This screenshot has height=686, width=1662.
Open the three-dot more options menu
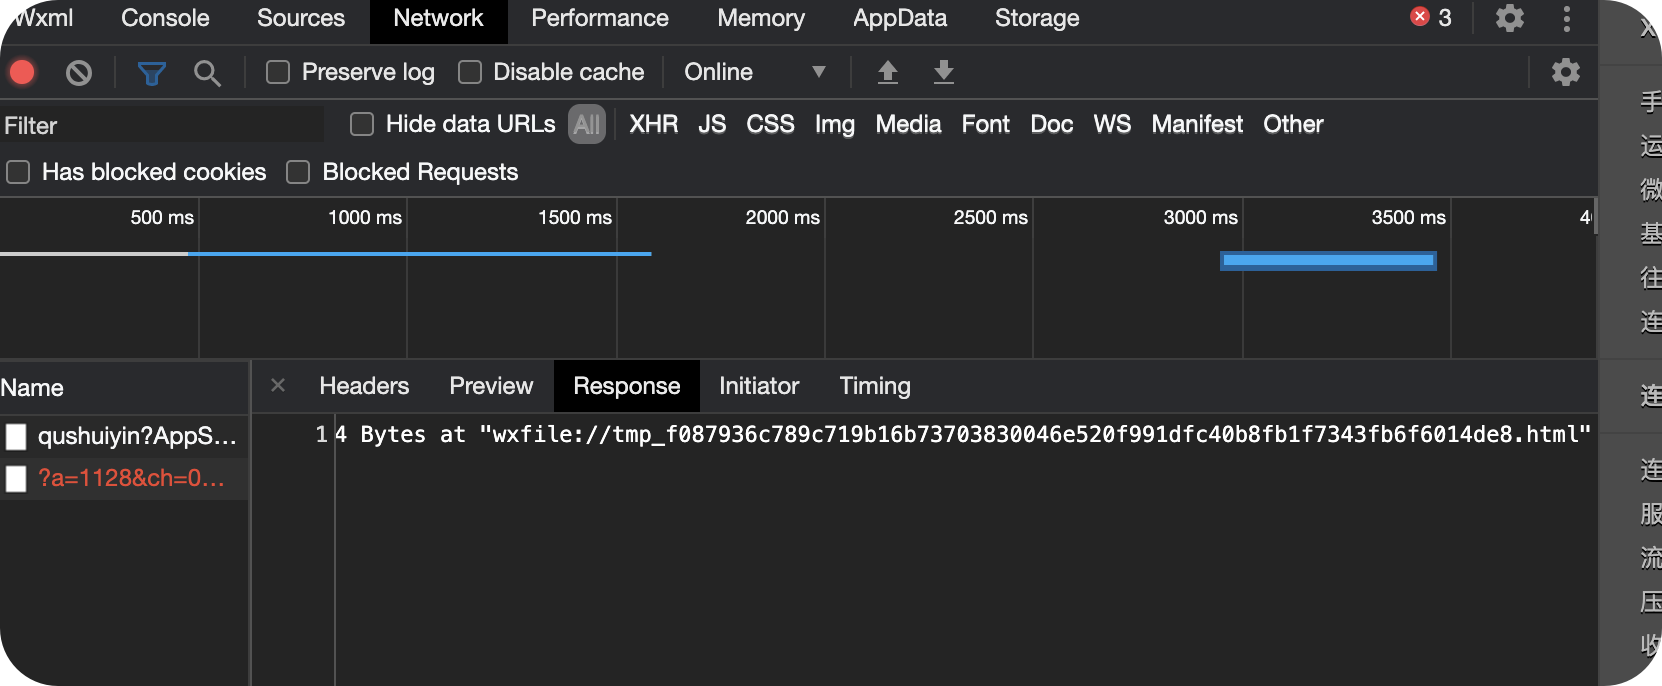click(1566, 18)
